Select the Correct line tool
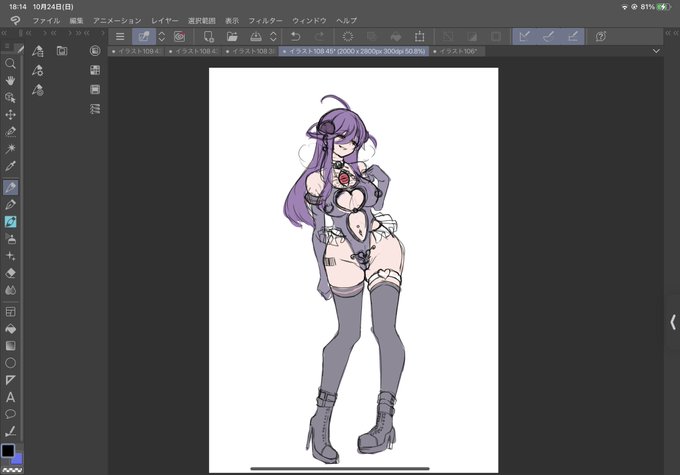Screen dimensions: 680x475 pos(10,431)
